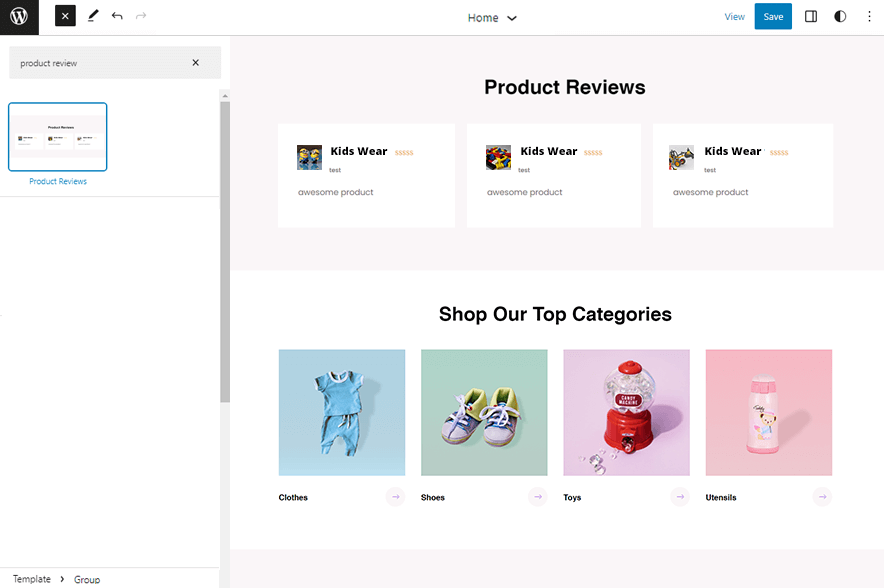The image size is (884, 588).
Task: Clear the product review search query
Action: point(196,62)
